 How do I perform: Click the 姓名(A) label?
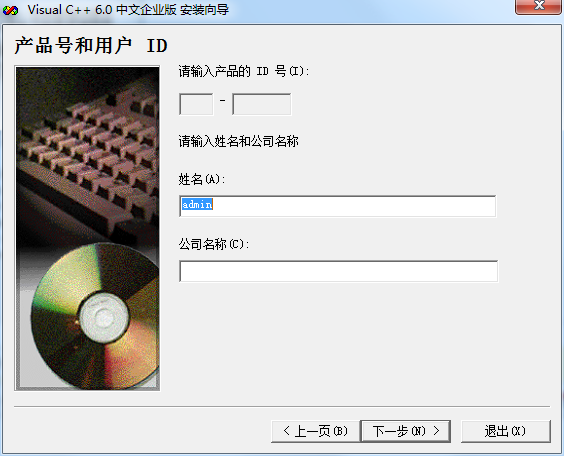point(201,179)
